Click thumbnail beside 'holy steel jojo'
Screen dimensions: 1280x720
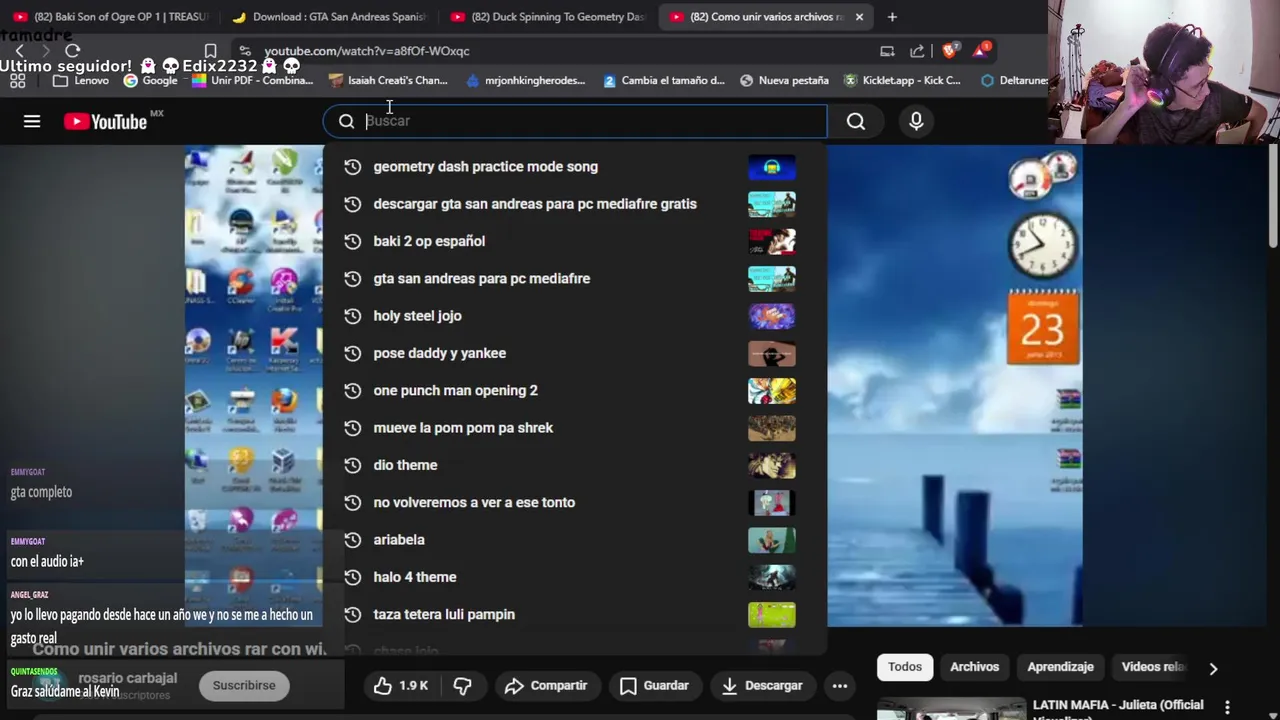click(x=772, y=316)
